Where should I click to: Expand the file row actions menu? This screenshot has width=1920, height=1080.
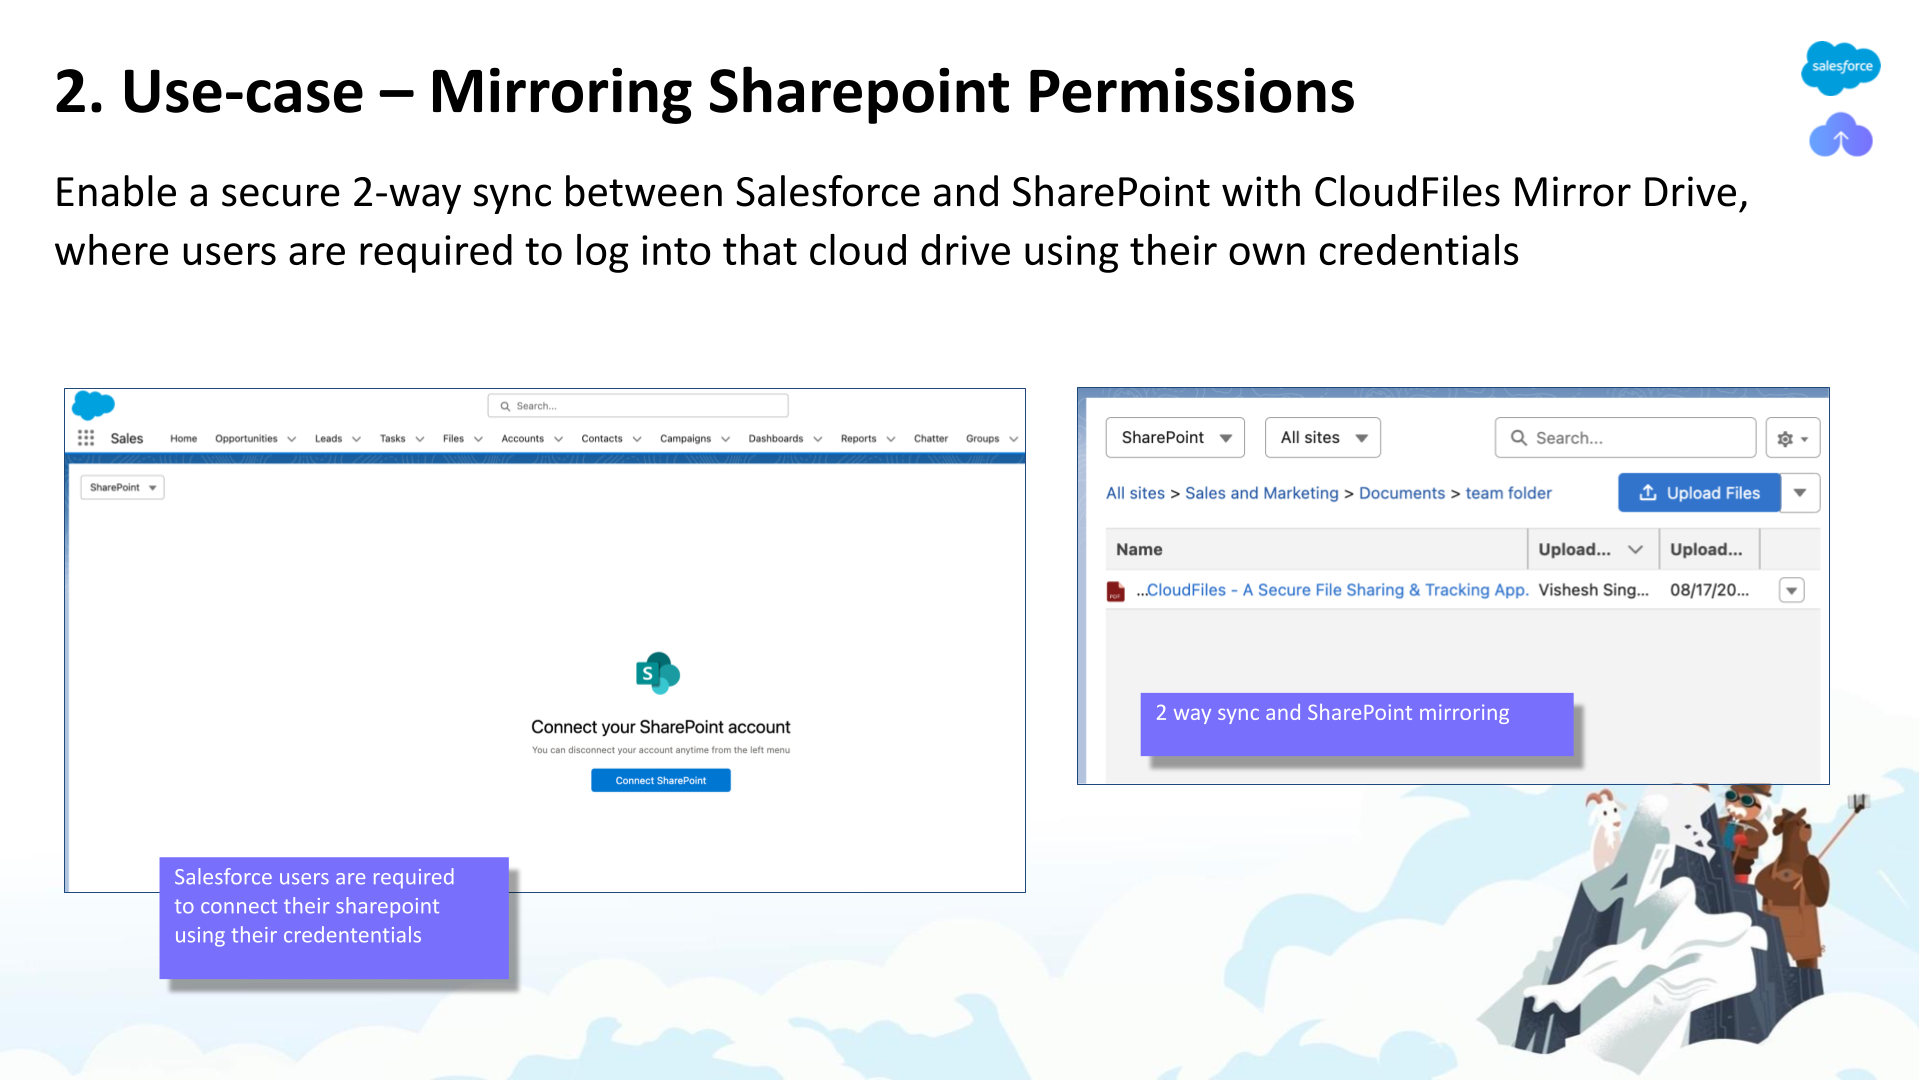click(1792, 591)
